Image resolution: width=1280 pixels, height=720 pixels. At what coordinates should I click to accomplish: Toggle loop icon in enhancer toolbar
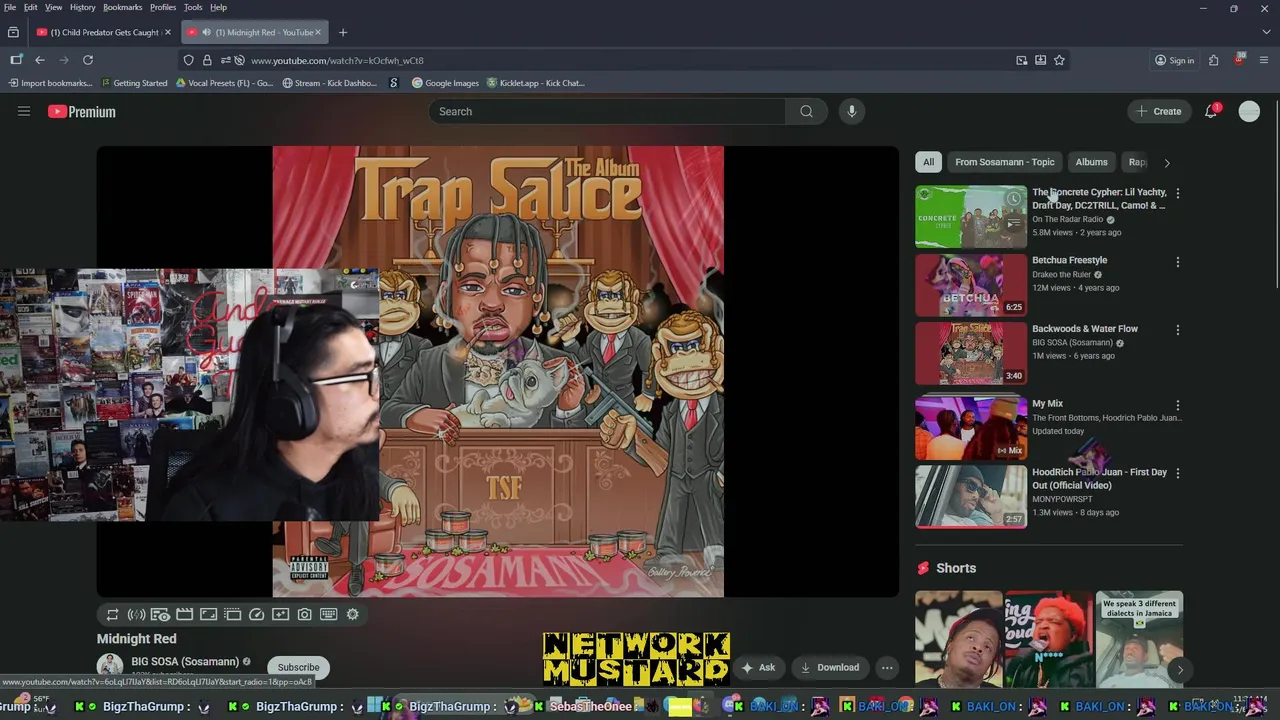tap(112, 614)
